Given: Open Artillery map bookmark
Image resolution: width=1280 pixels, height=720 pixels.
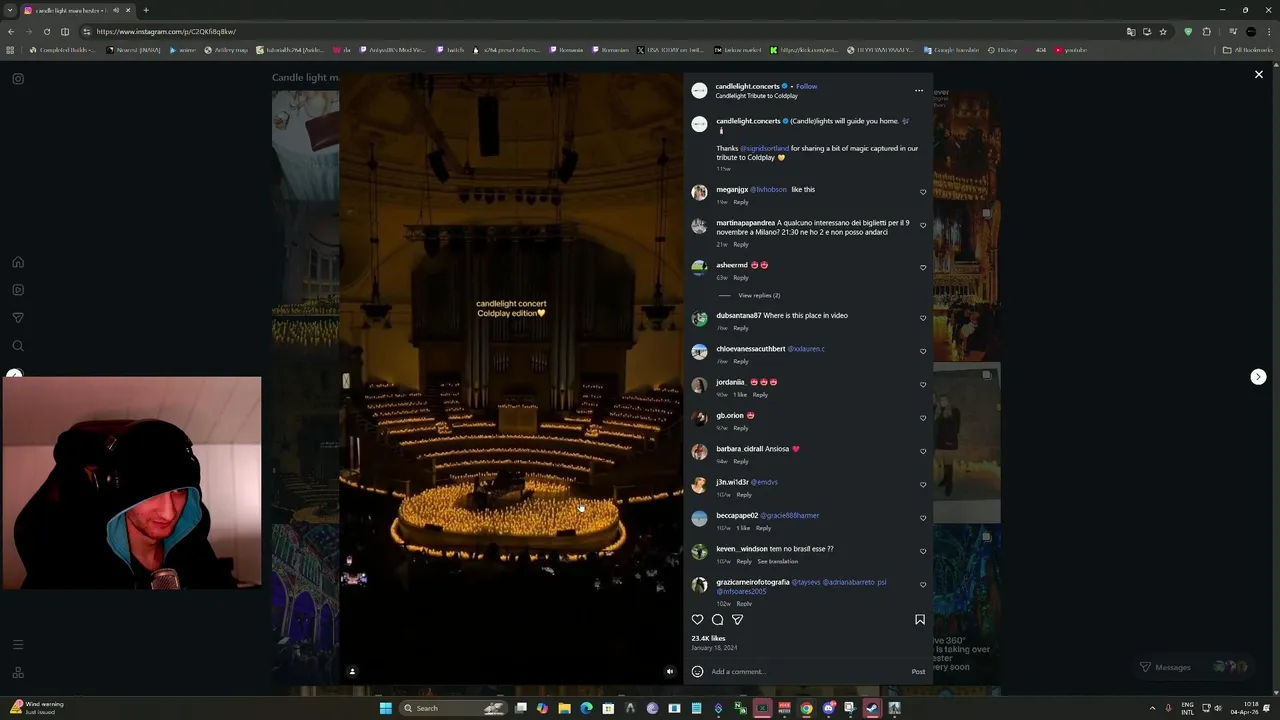Looking at the screenshot, I should 226,50.
